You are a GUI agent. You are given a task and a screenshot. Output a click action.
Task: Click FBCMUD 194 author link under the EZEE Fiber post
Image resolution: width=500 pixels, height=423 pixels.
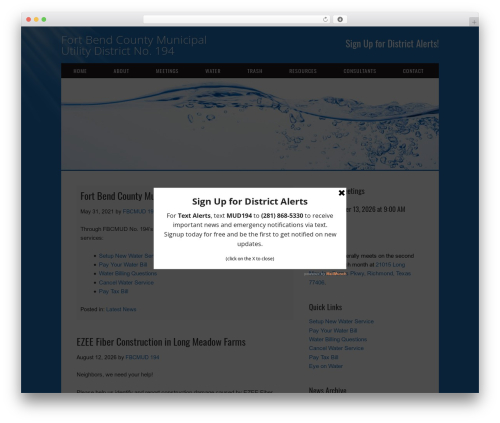(142, 357)
